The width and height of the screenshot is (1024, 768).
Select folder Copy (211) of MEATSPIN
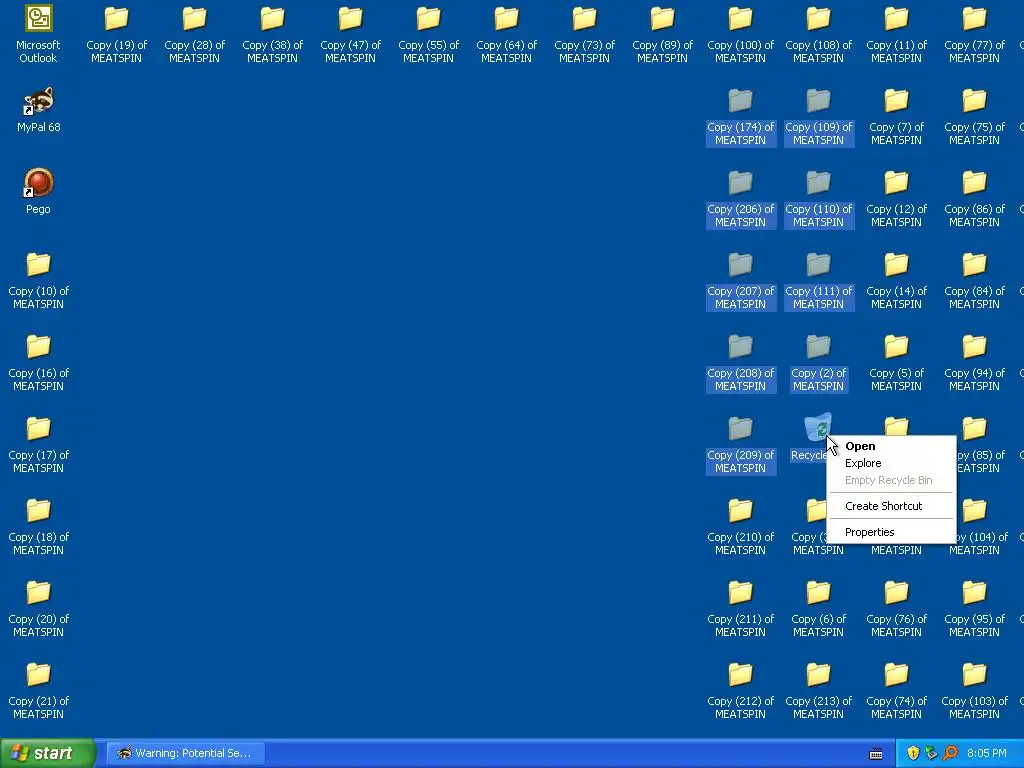click(x=740, y=608)
